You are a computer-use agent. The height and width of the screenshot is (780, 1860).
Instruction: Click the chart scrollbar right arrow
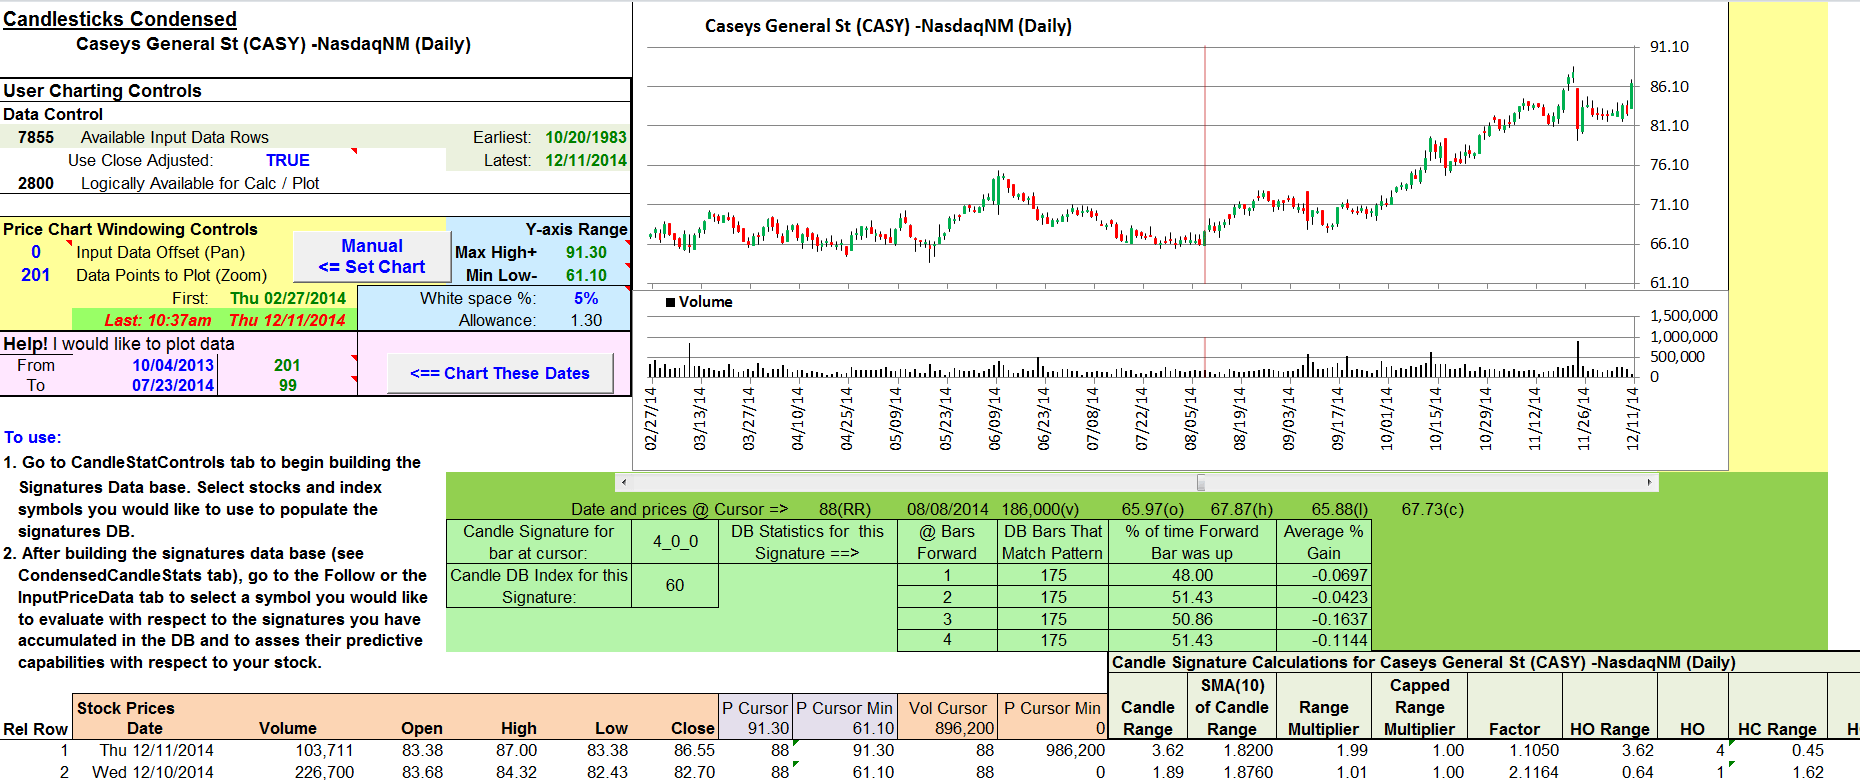[1649, 482]
